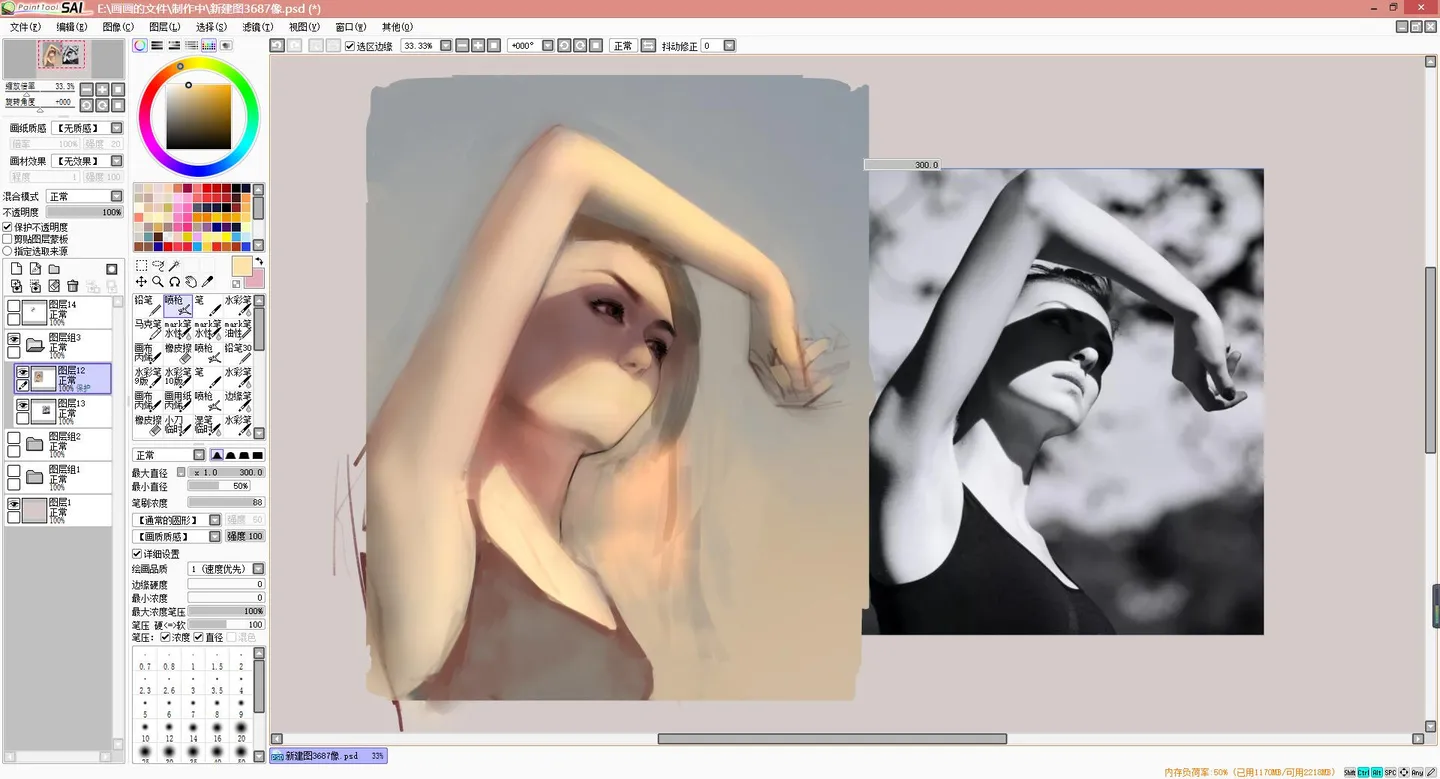Select the 马克笔 marker brush
The image size is (1440, 779).
[148, 329]
